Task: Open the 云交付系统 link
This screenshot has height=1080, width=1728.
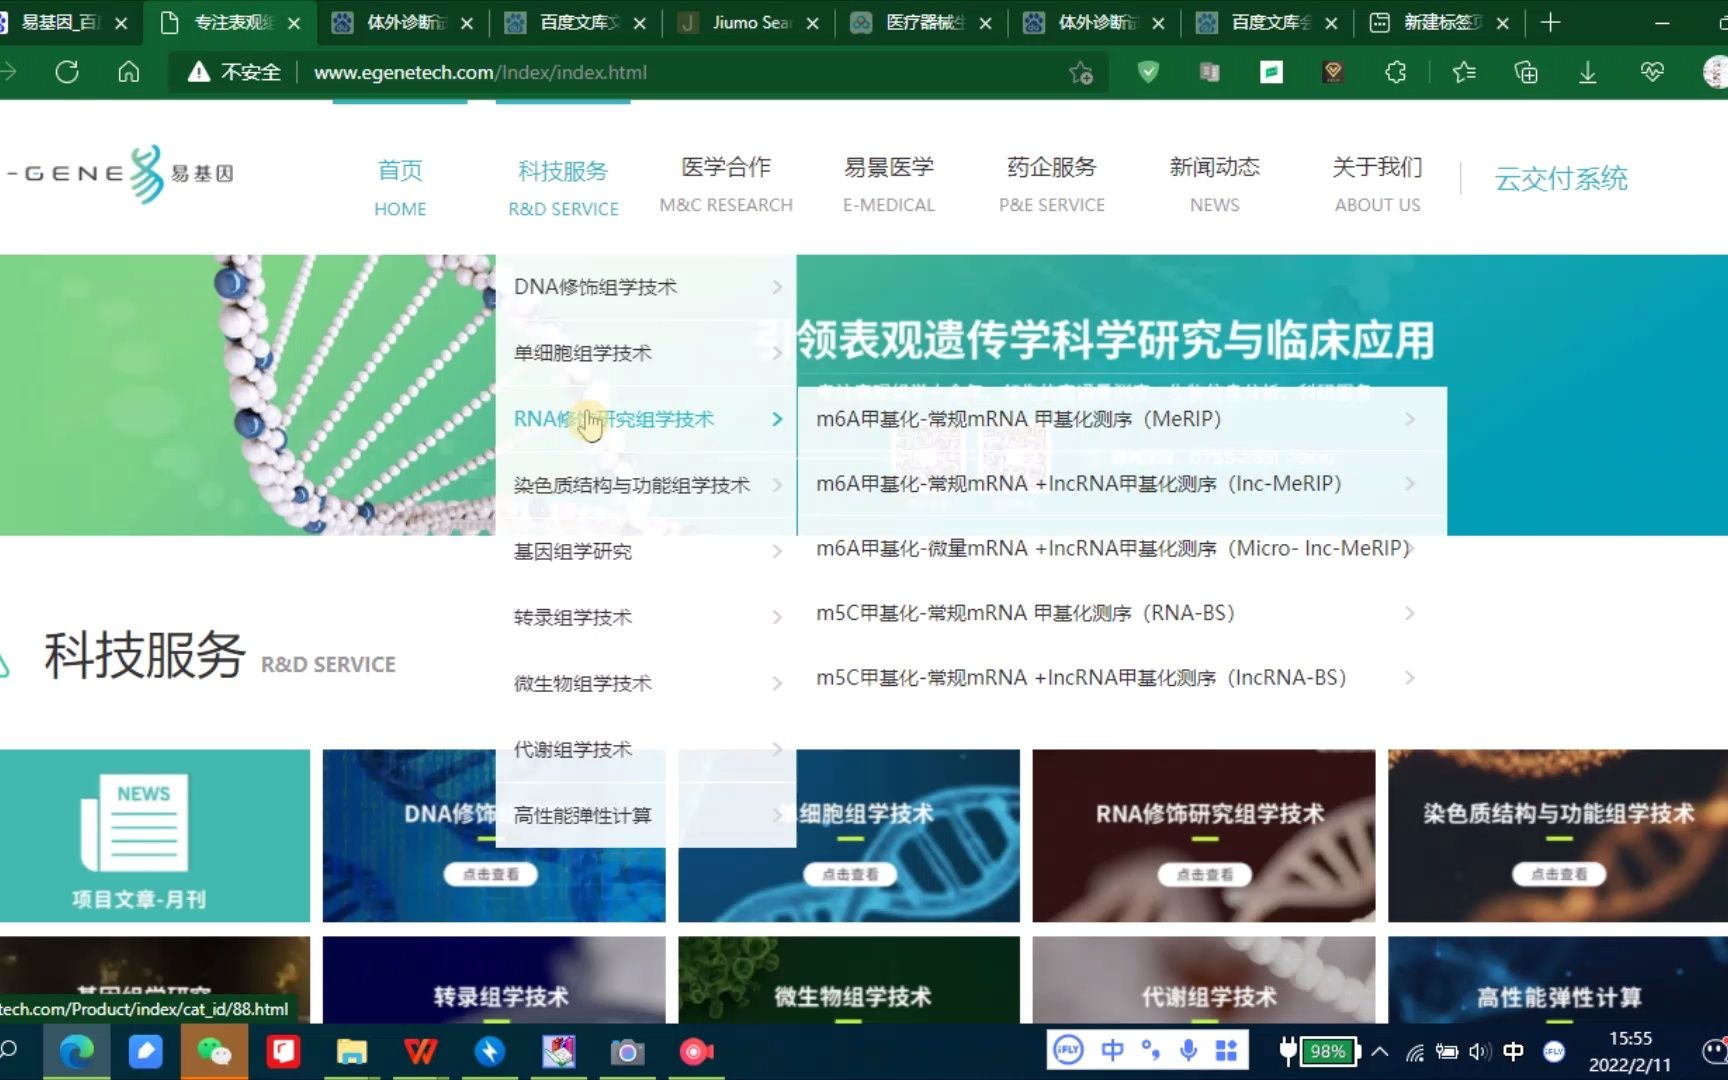Action: coord(1561,179)
